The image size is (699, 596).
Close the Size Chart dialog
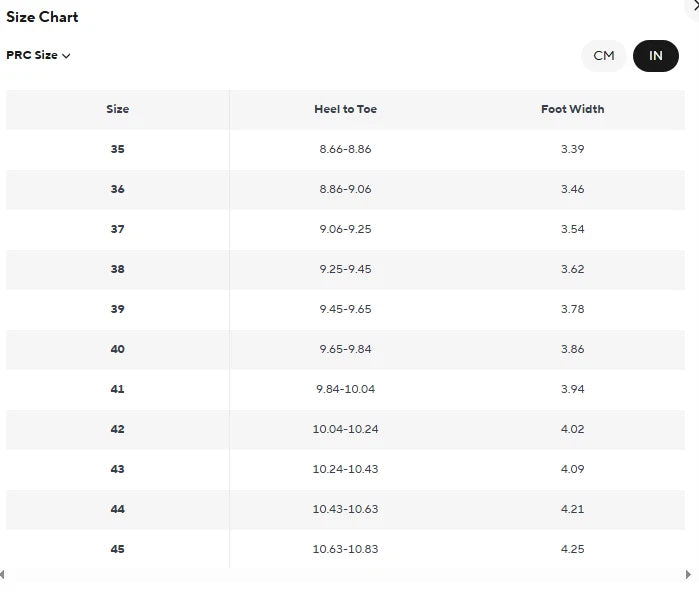tap(695, 6)
